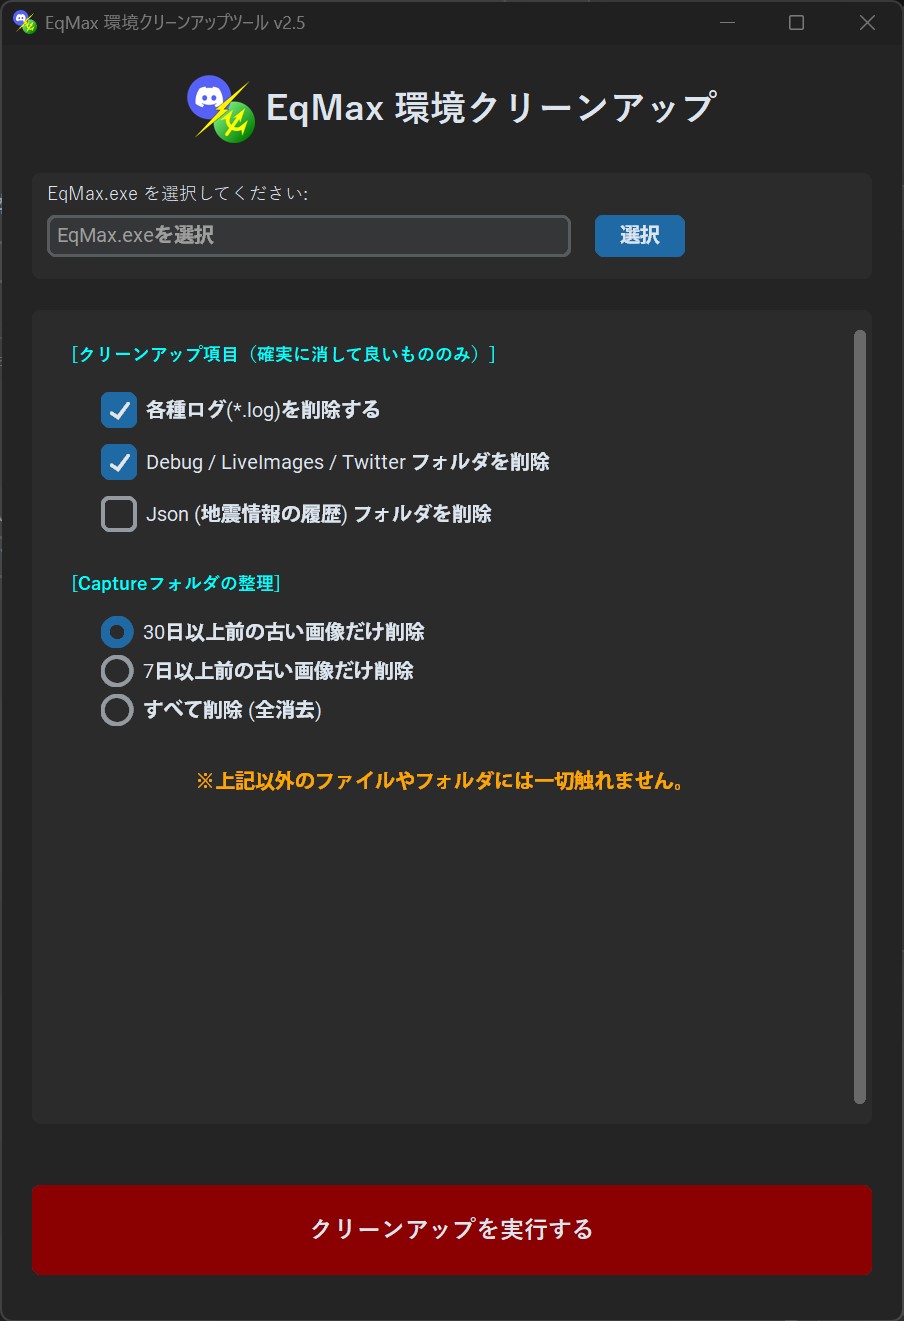Click the 選択 button to browse for EqMax.exe

tap(639, 236)
